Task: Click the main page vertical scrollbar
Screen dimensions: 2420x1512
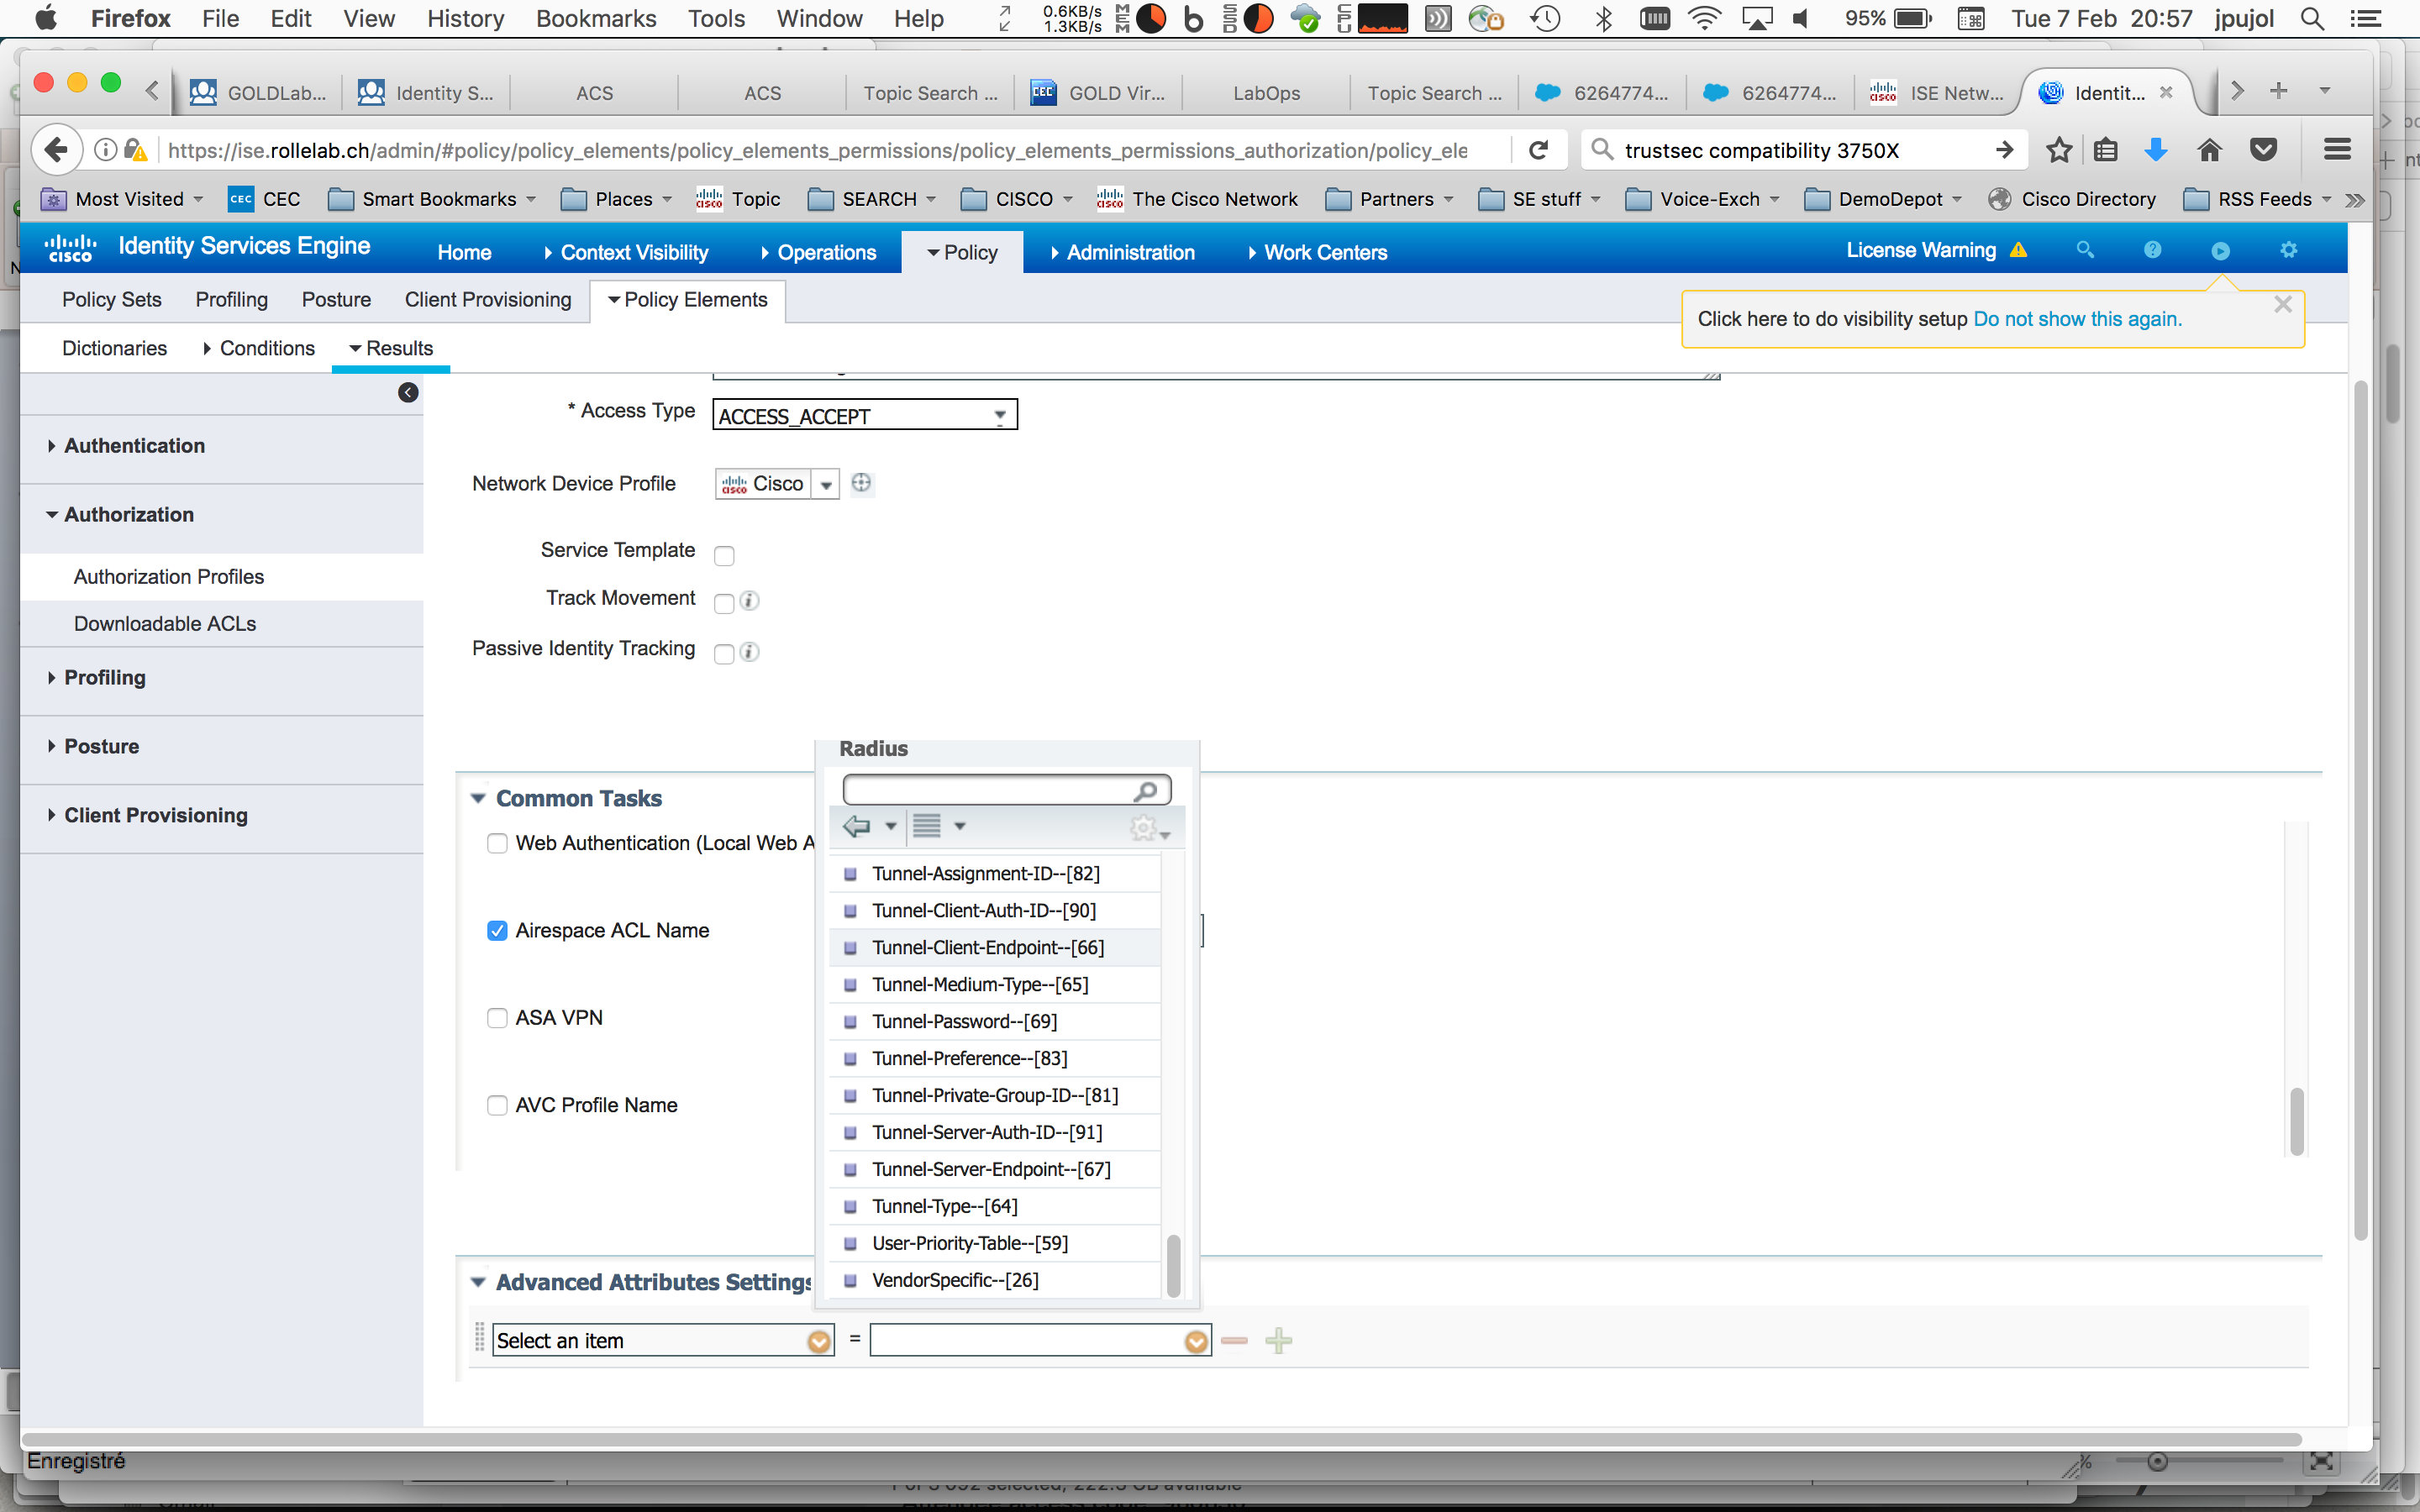Action: tap(2360, 810)
